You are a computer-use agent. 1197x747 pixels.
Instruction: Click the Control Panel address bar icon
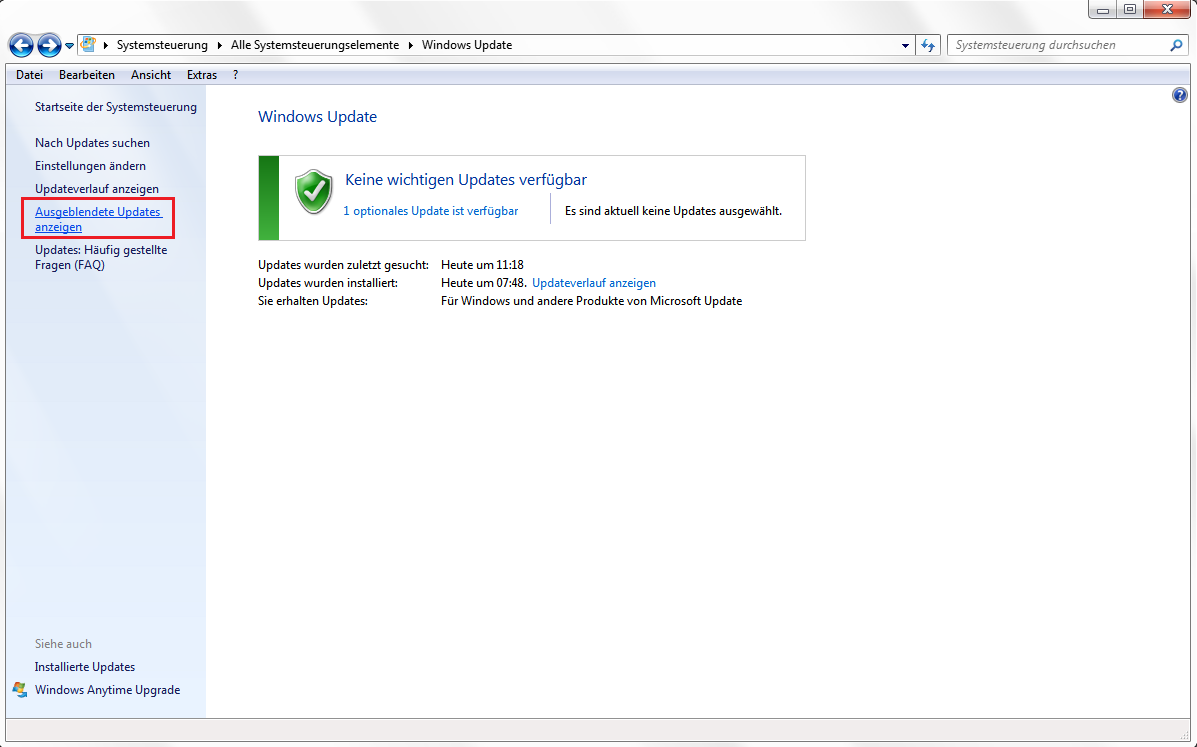(x=89, y=44)
